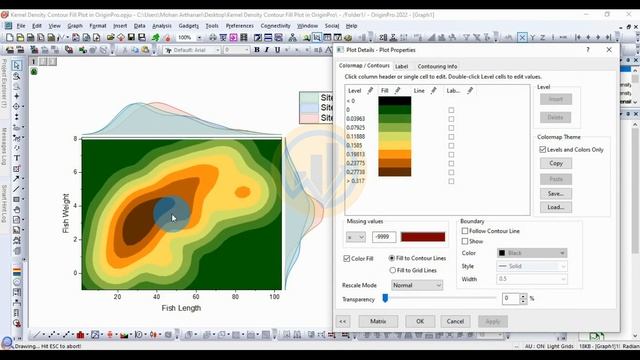This screenshot has height=360, width=640.
Task: Click the Load... colormap theme button
Action: point(556,207)
